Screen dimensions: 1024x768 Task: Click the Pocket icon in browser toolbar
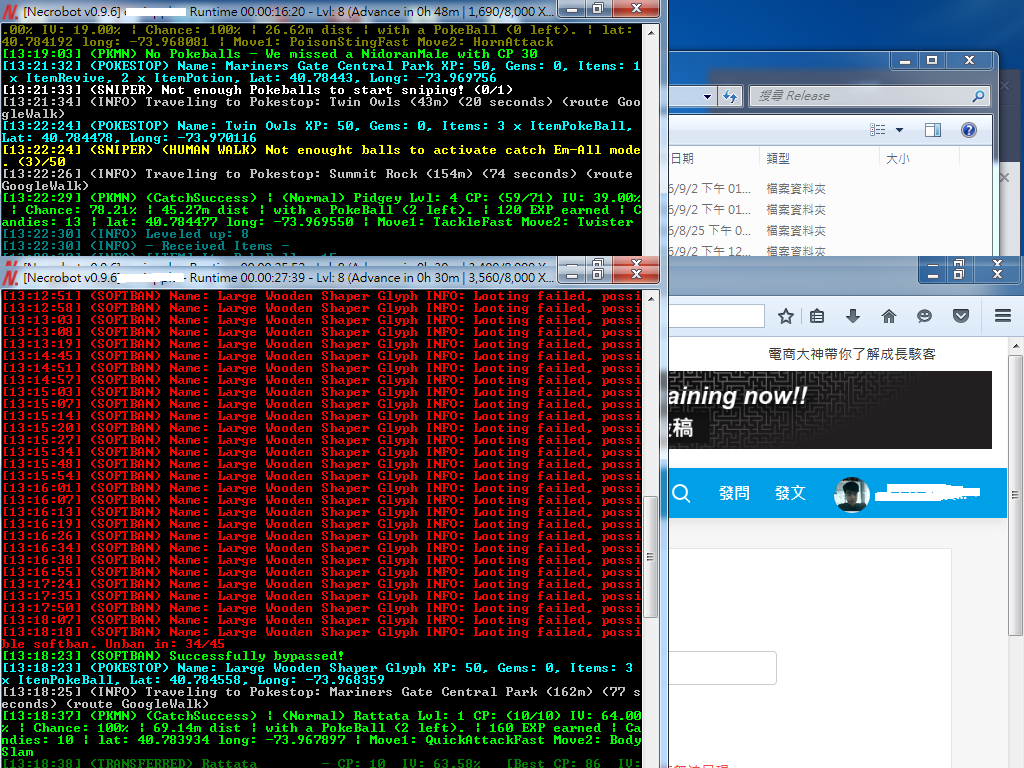tap(961, 317)
